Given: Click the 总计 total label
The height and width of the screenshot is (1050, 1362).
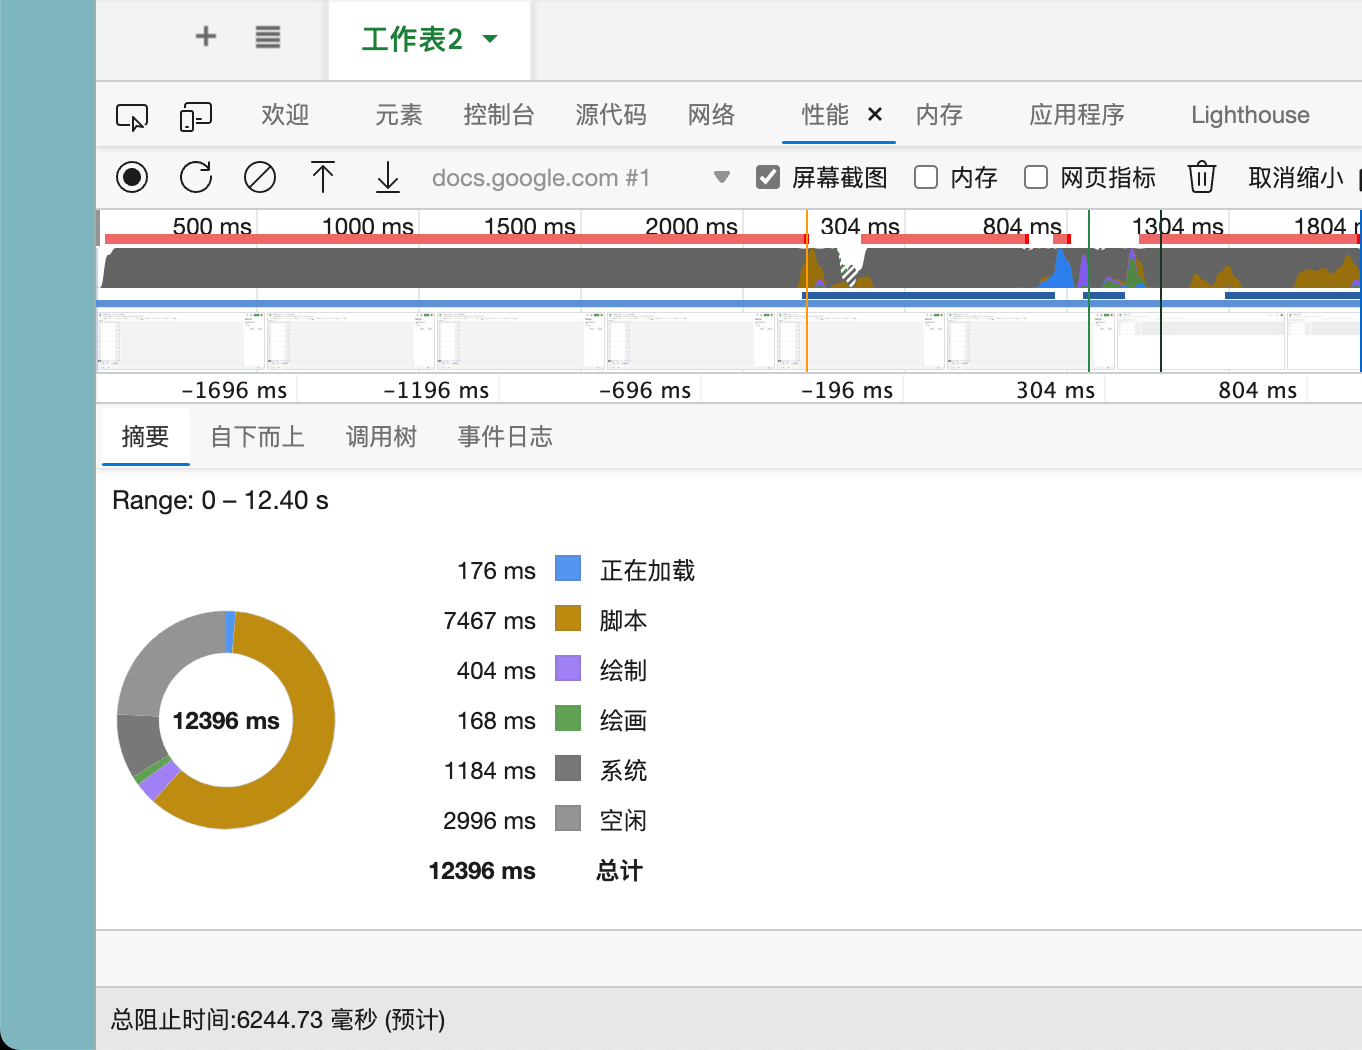Looking at the screenshot, I should click(620, 871).
